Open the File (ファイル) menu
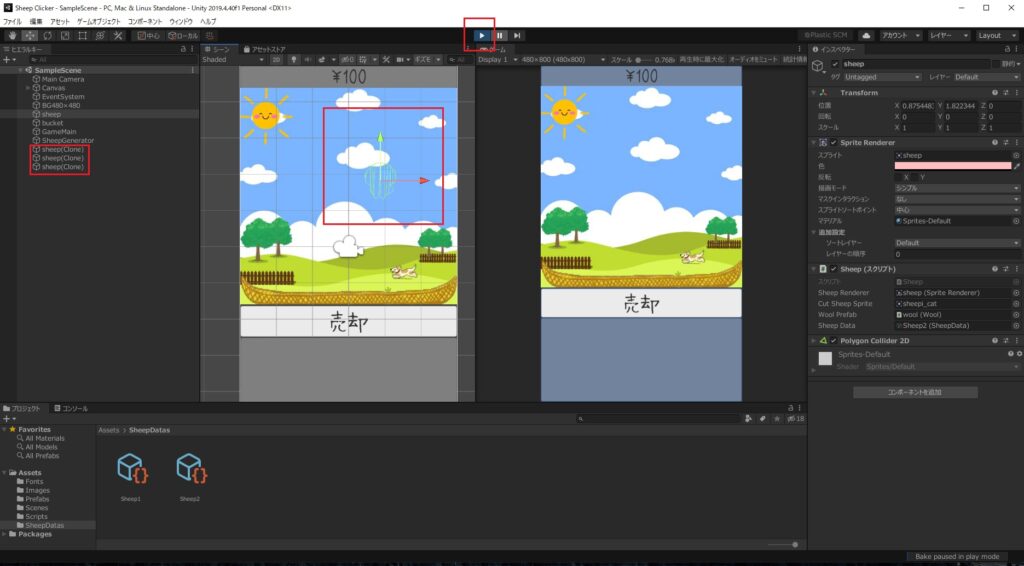 [x=12, y=22]
